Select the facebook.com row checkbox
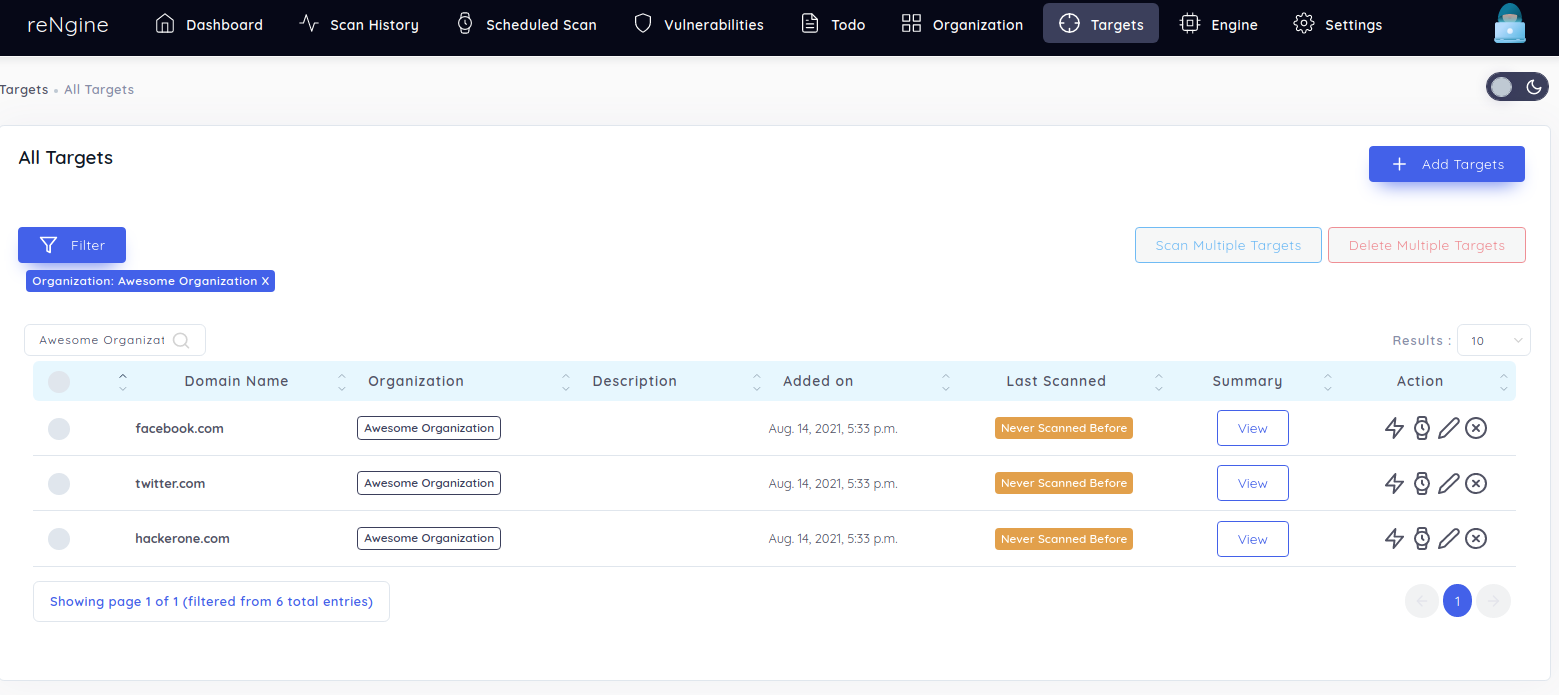 click(59, 429)
